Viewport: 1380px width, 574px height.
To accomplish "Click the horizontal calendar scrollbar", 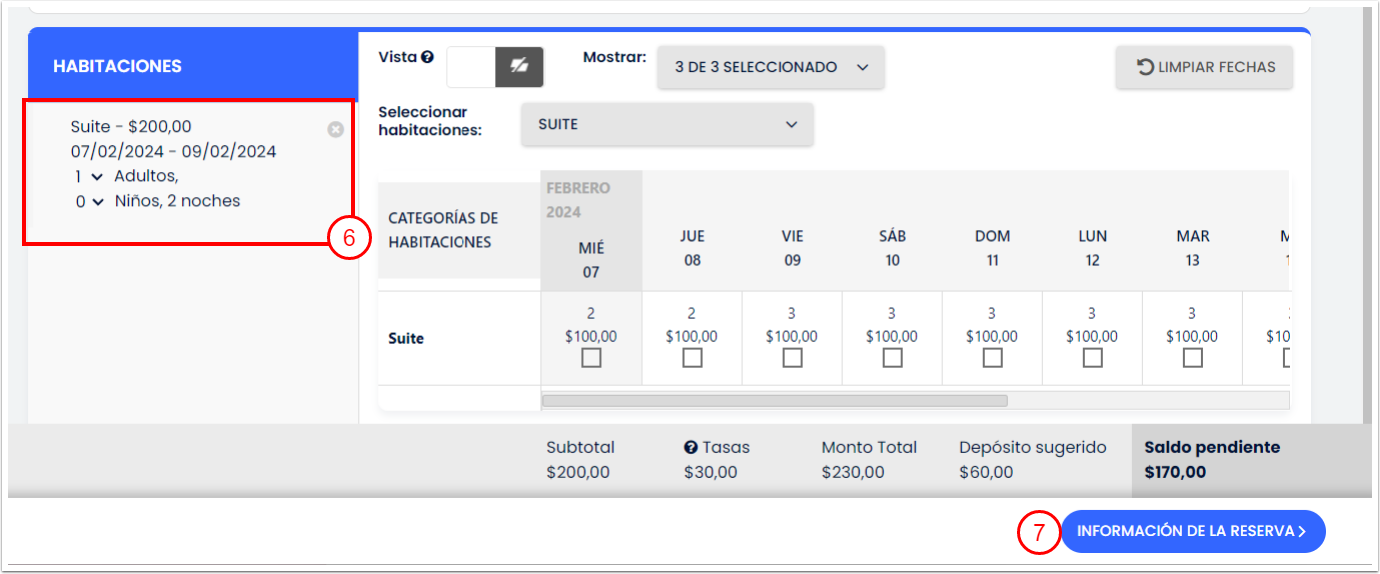I will click(x=774, y=400).
